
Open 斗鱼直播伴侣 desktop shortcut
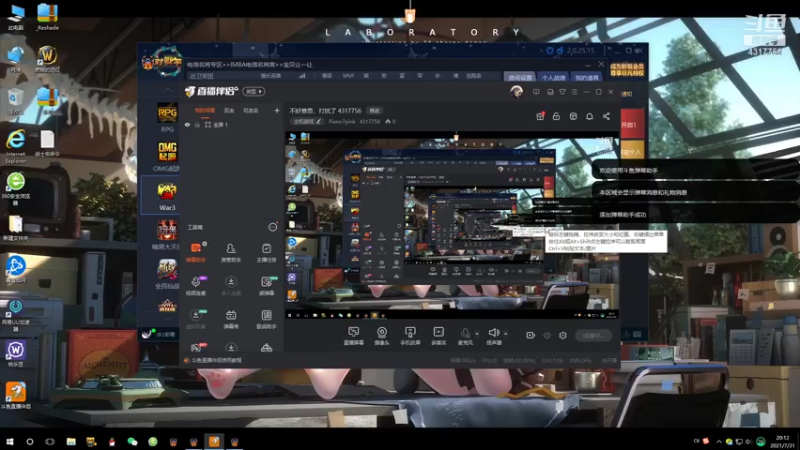pos(16,396)
